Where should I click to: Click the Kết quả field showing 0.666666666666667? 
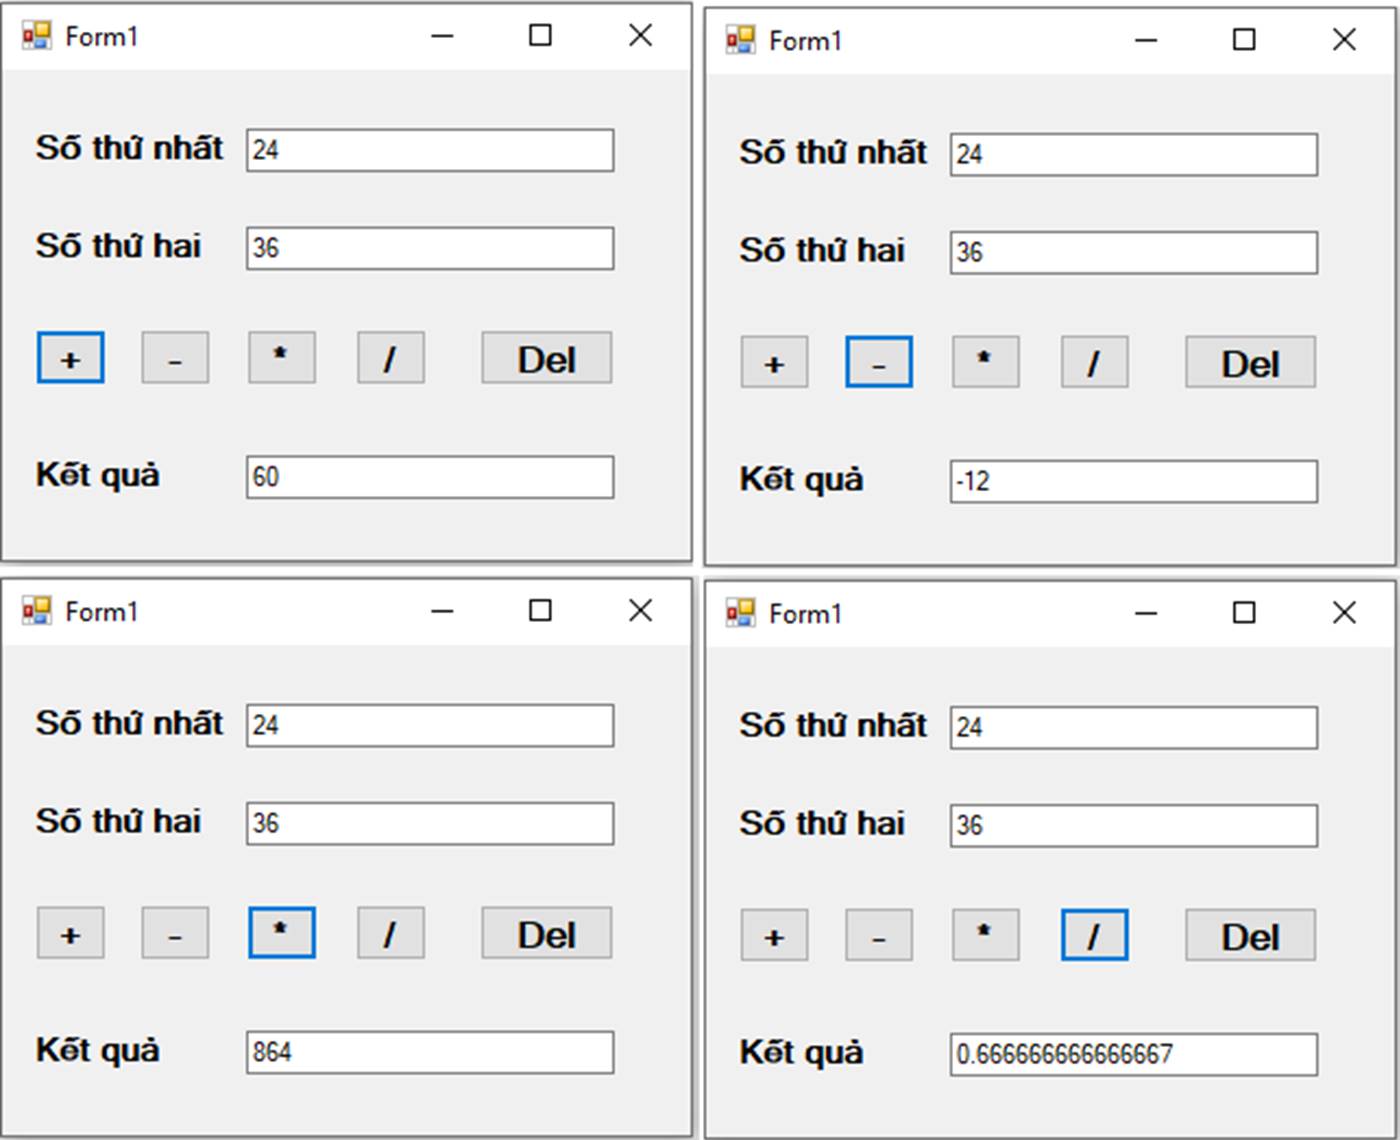pyautogui.click(x=1133, y=1053)
